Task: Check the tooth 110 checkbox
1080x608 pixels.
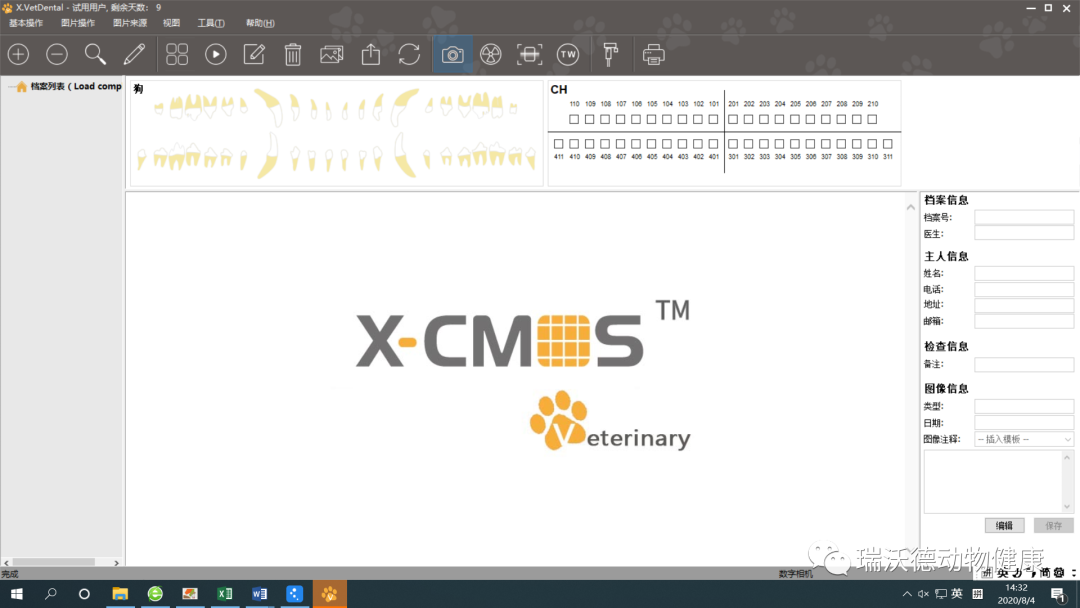Action: pyautogui.click(x=574, y=119)
